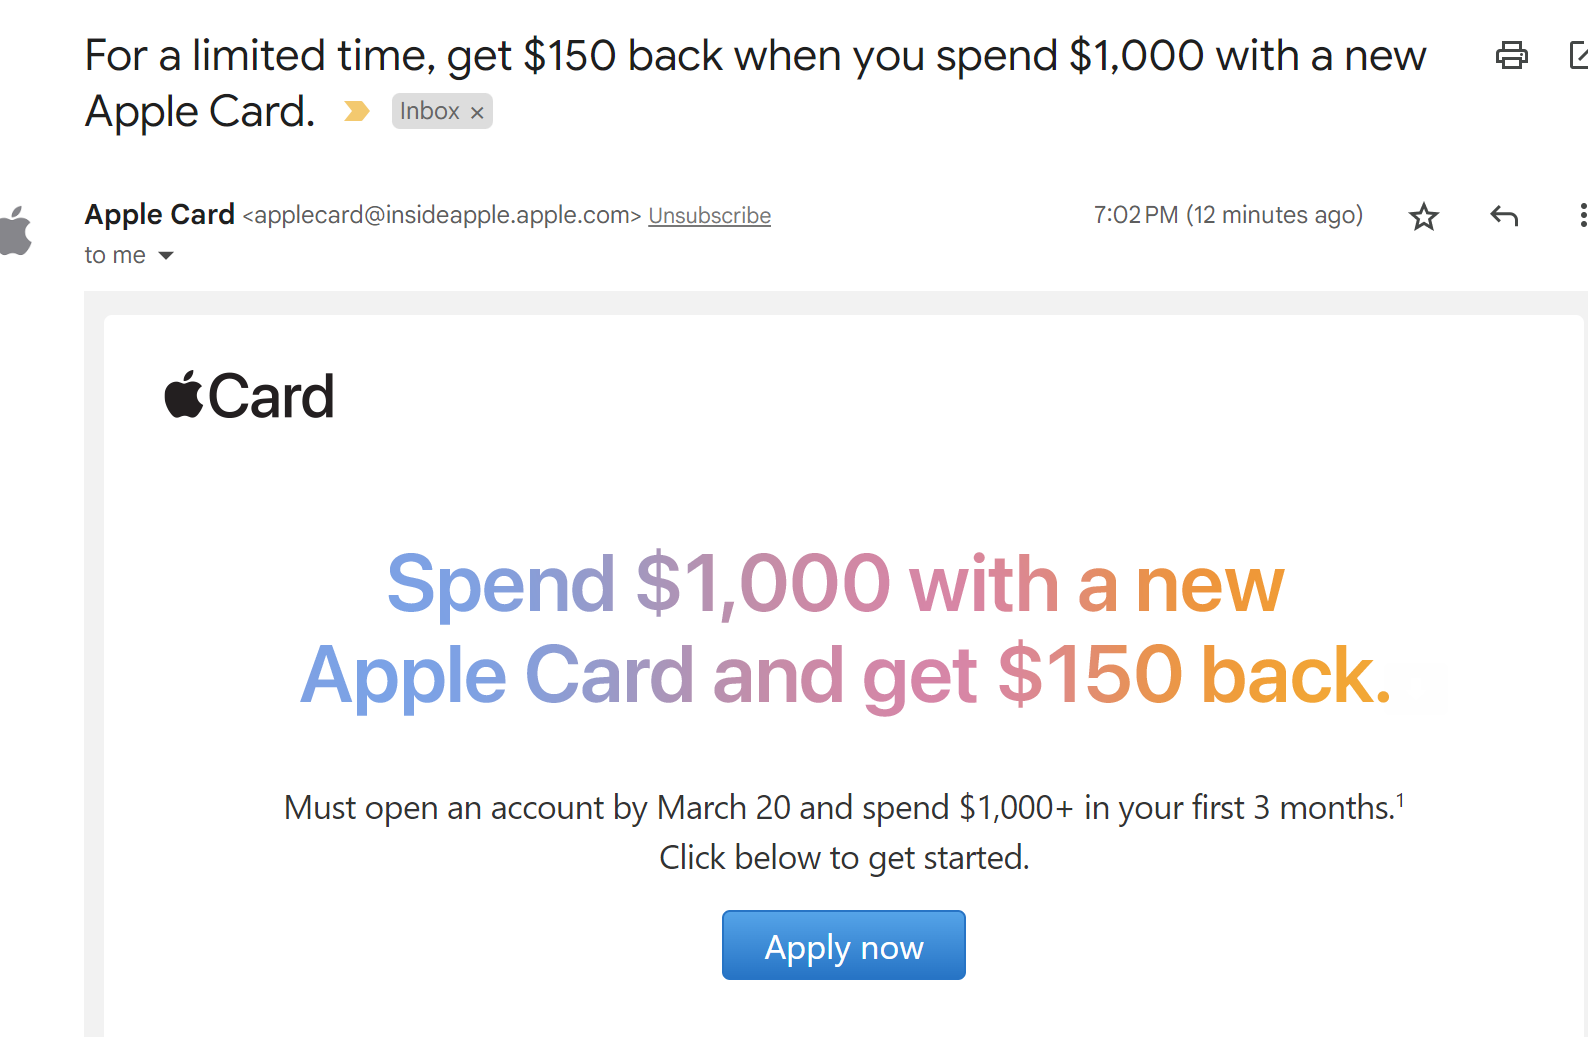Click the blue Apply now gradient banner area

843,944
